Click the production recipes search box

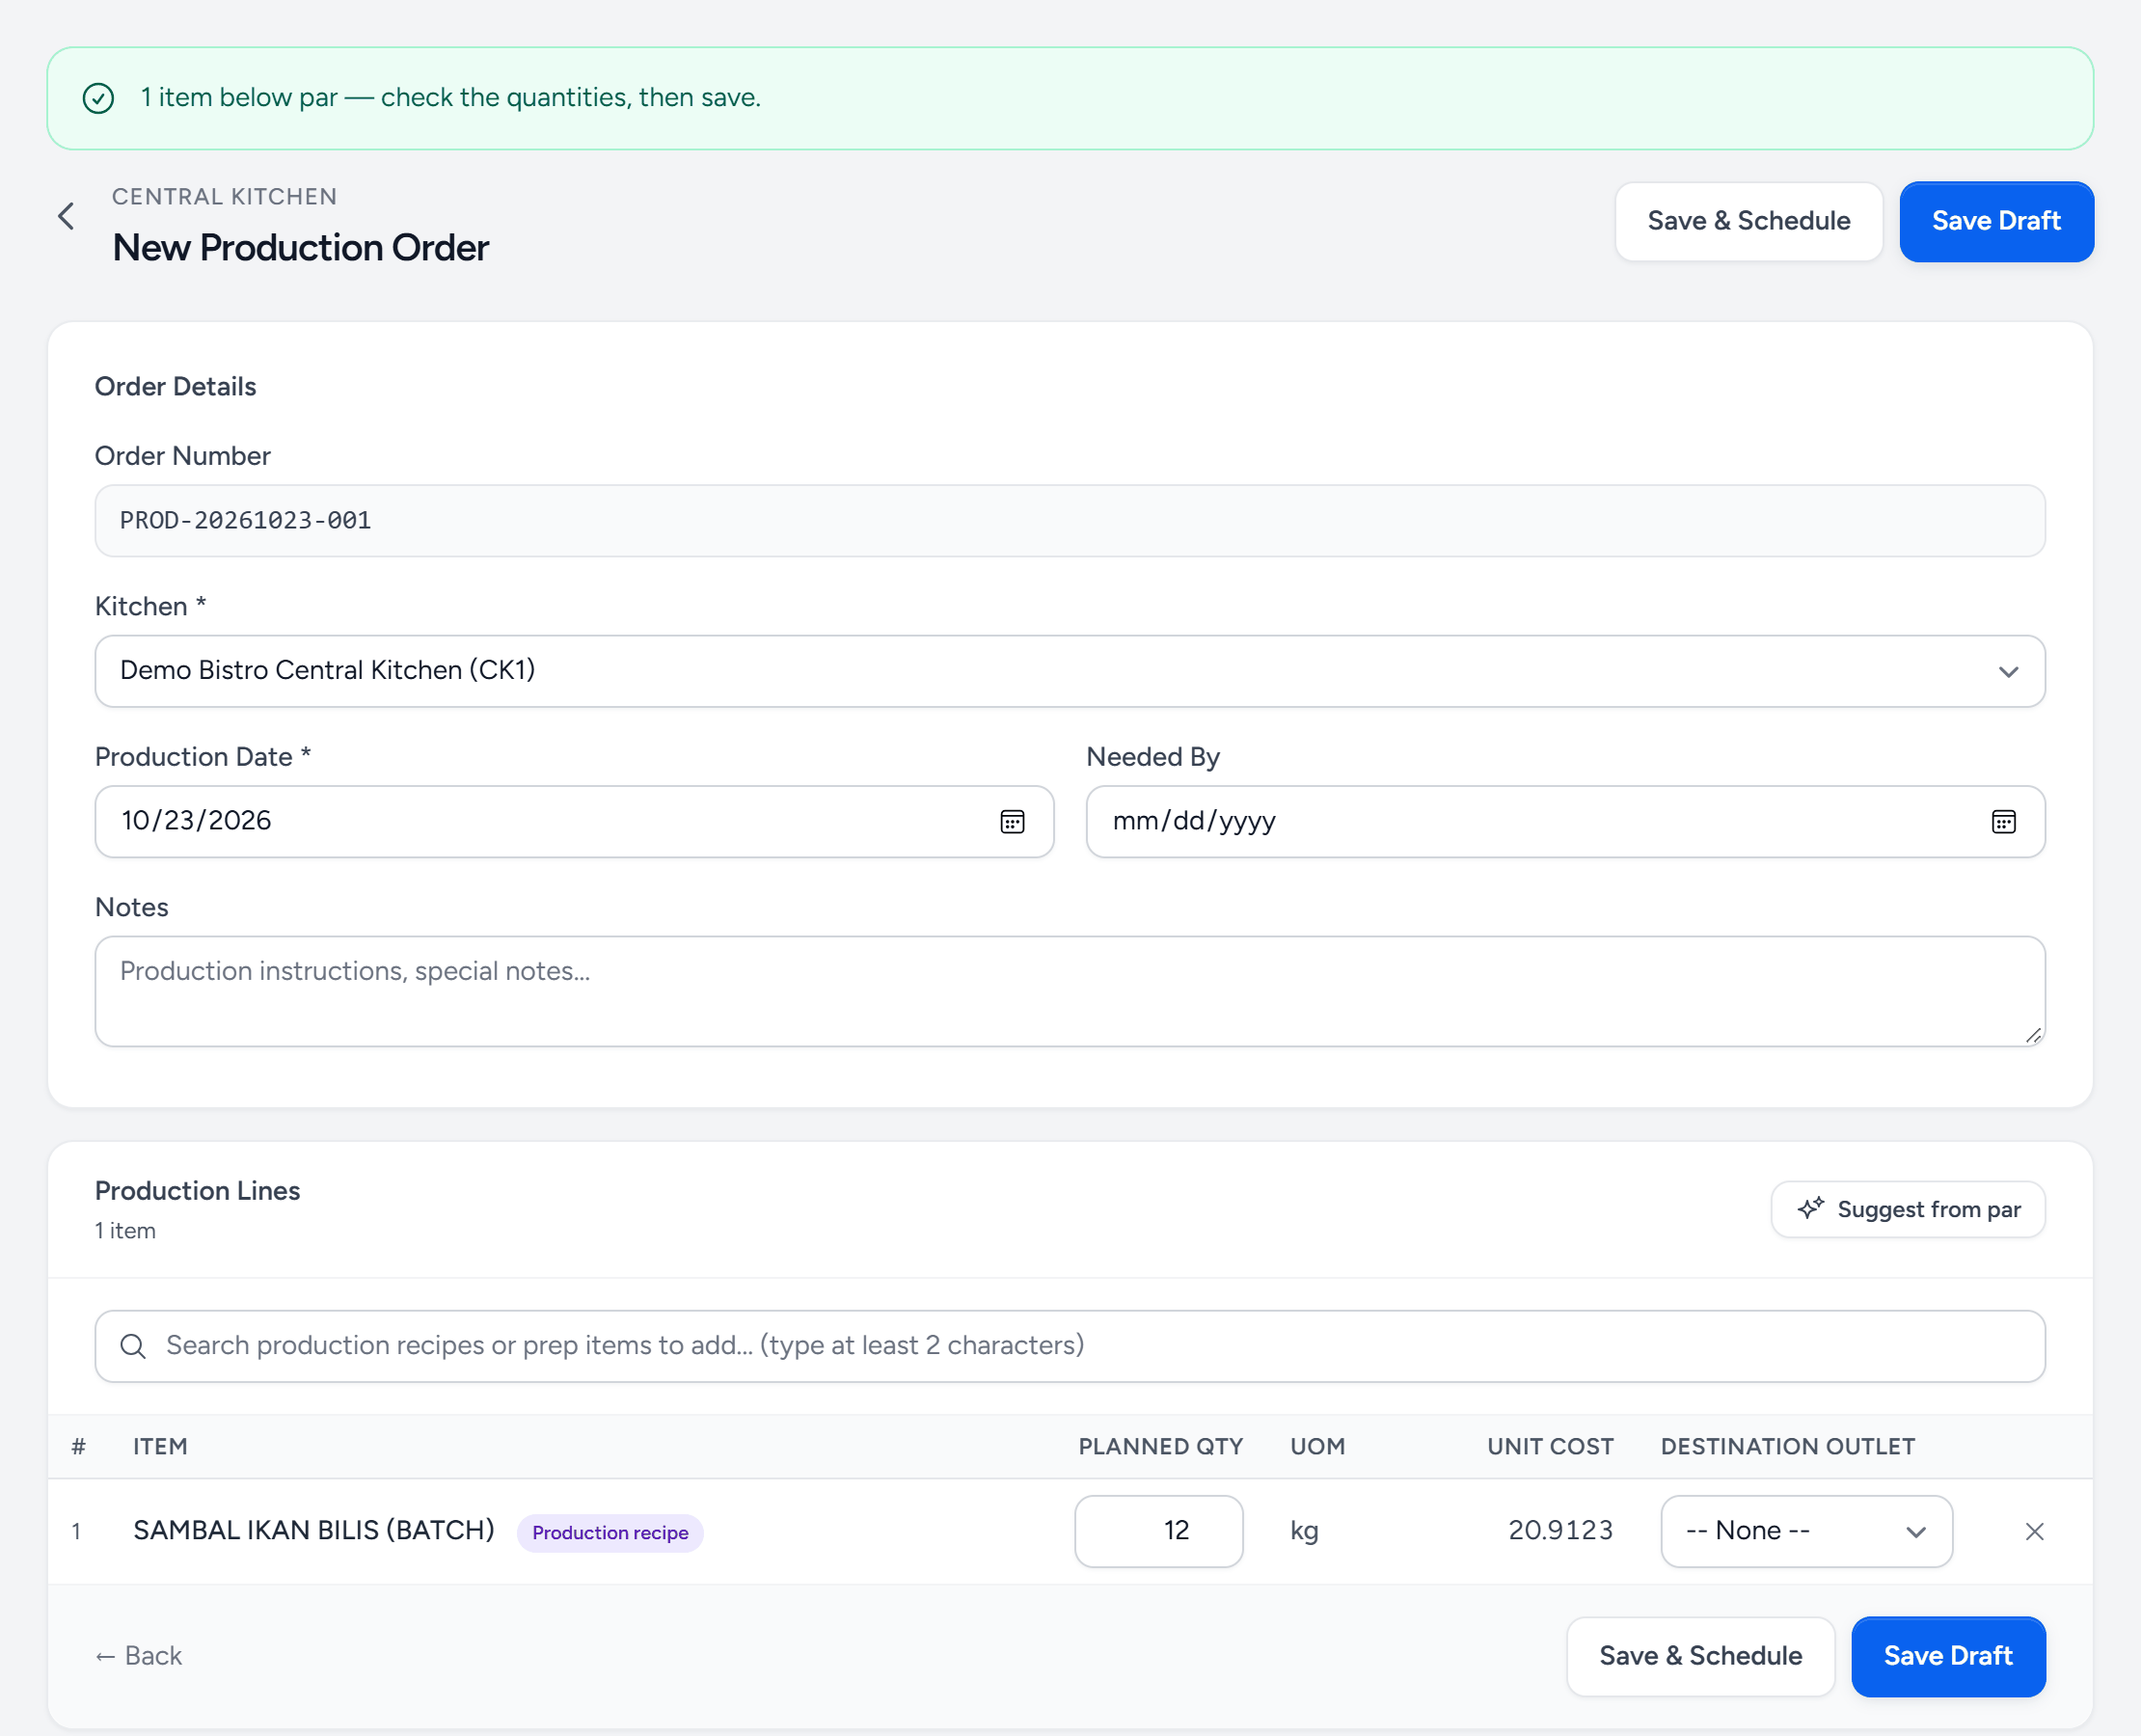pos(1070,1346)
